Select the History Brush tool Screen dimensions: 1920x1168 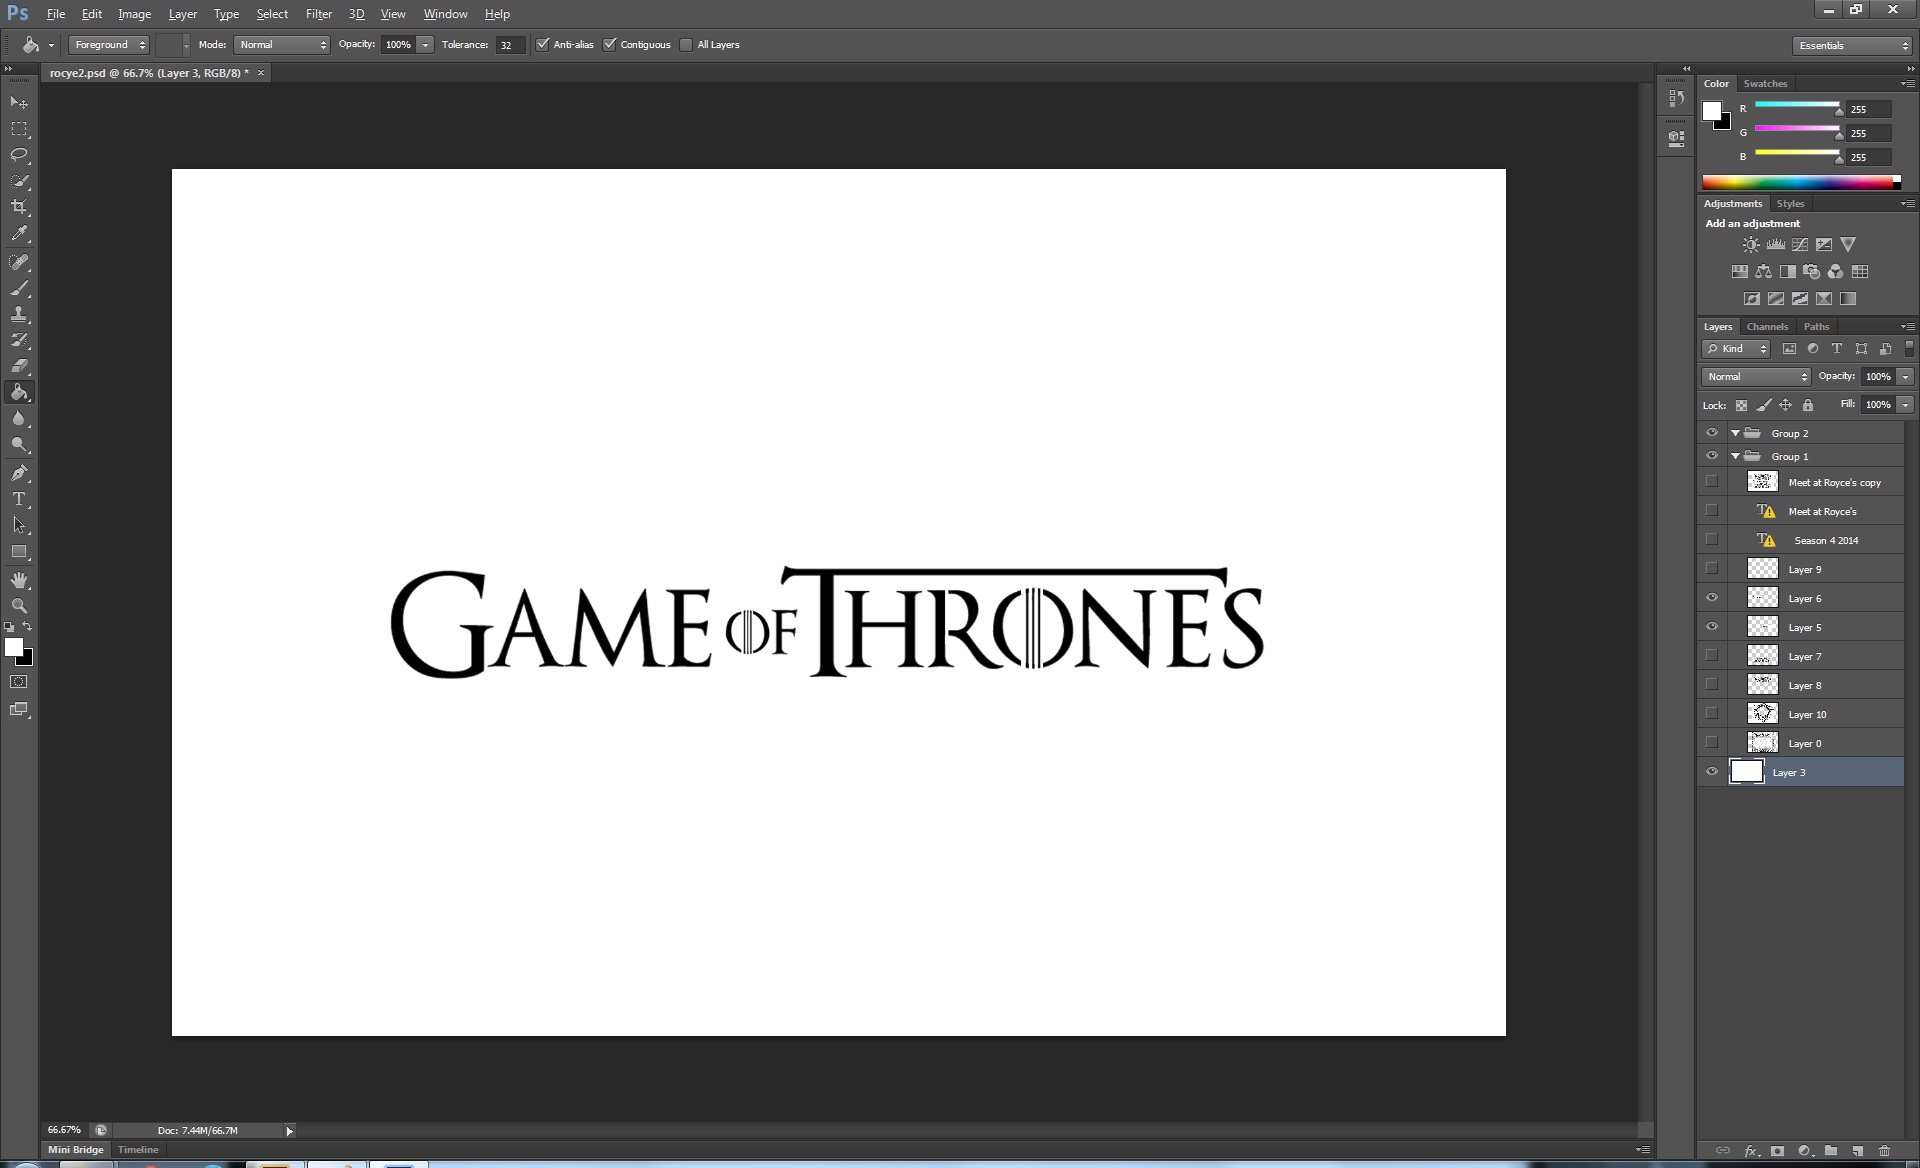[x=19, y=340]
